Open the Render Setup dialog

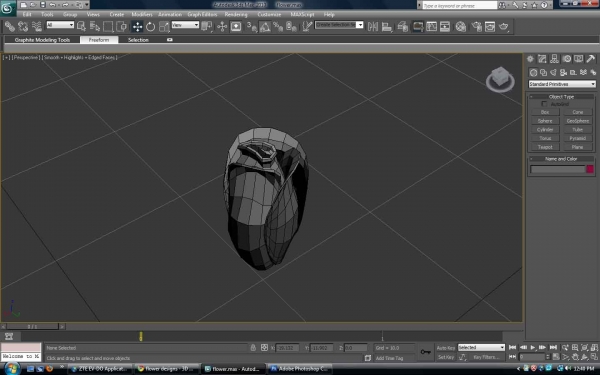pos(476,26)
